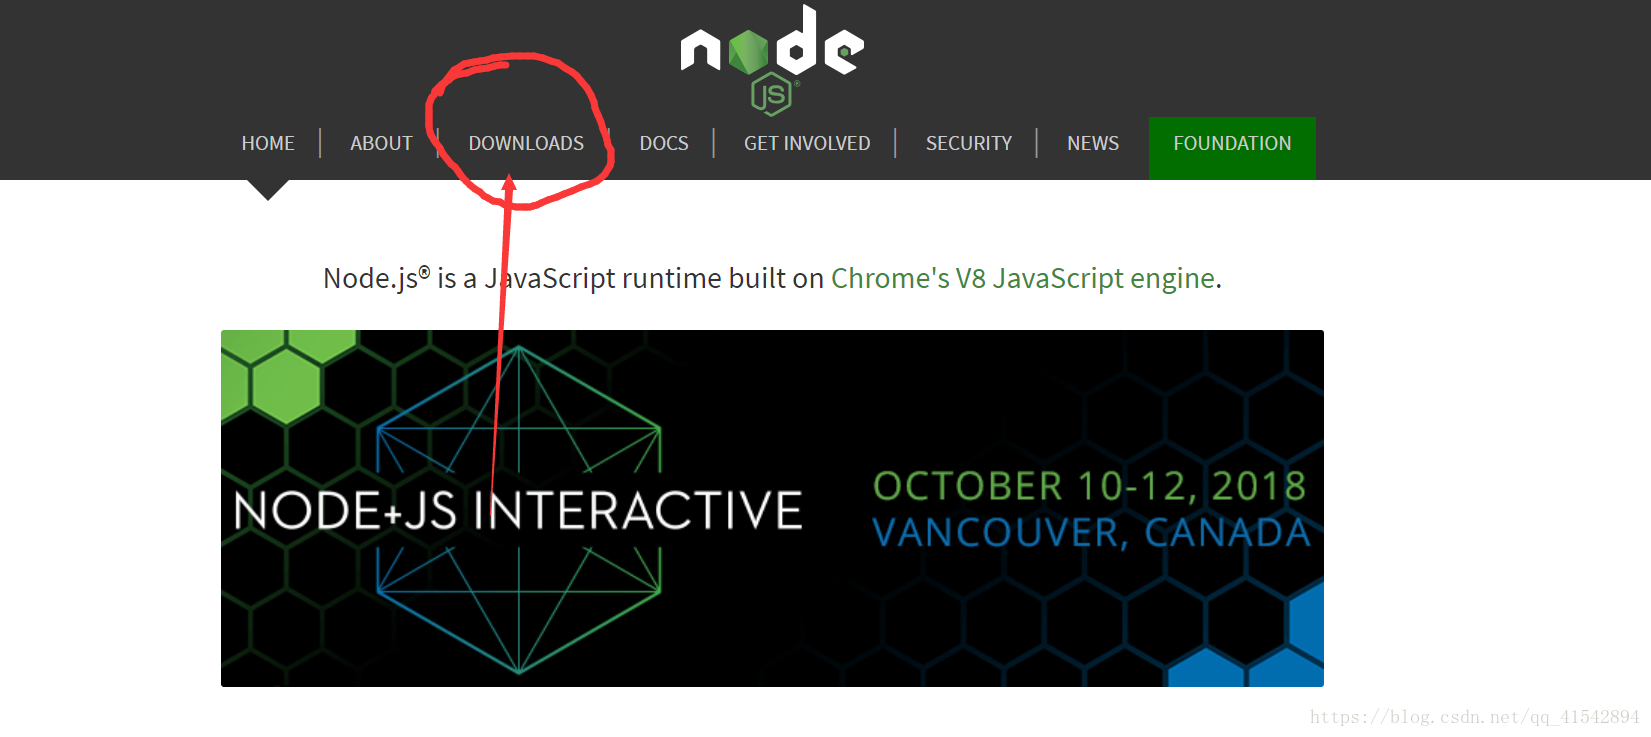This screenshot has height=737, width=1651.
Task: Click the 'VANCOUVER, CANADA' banner text
Action: click(1091, 533)
